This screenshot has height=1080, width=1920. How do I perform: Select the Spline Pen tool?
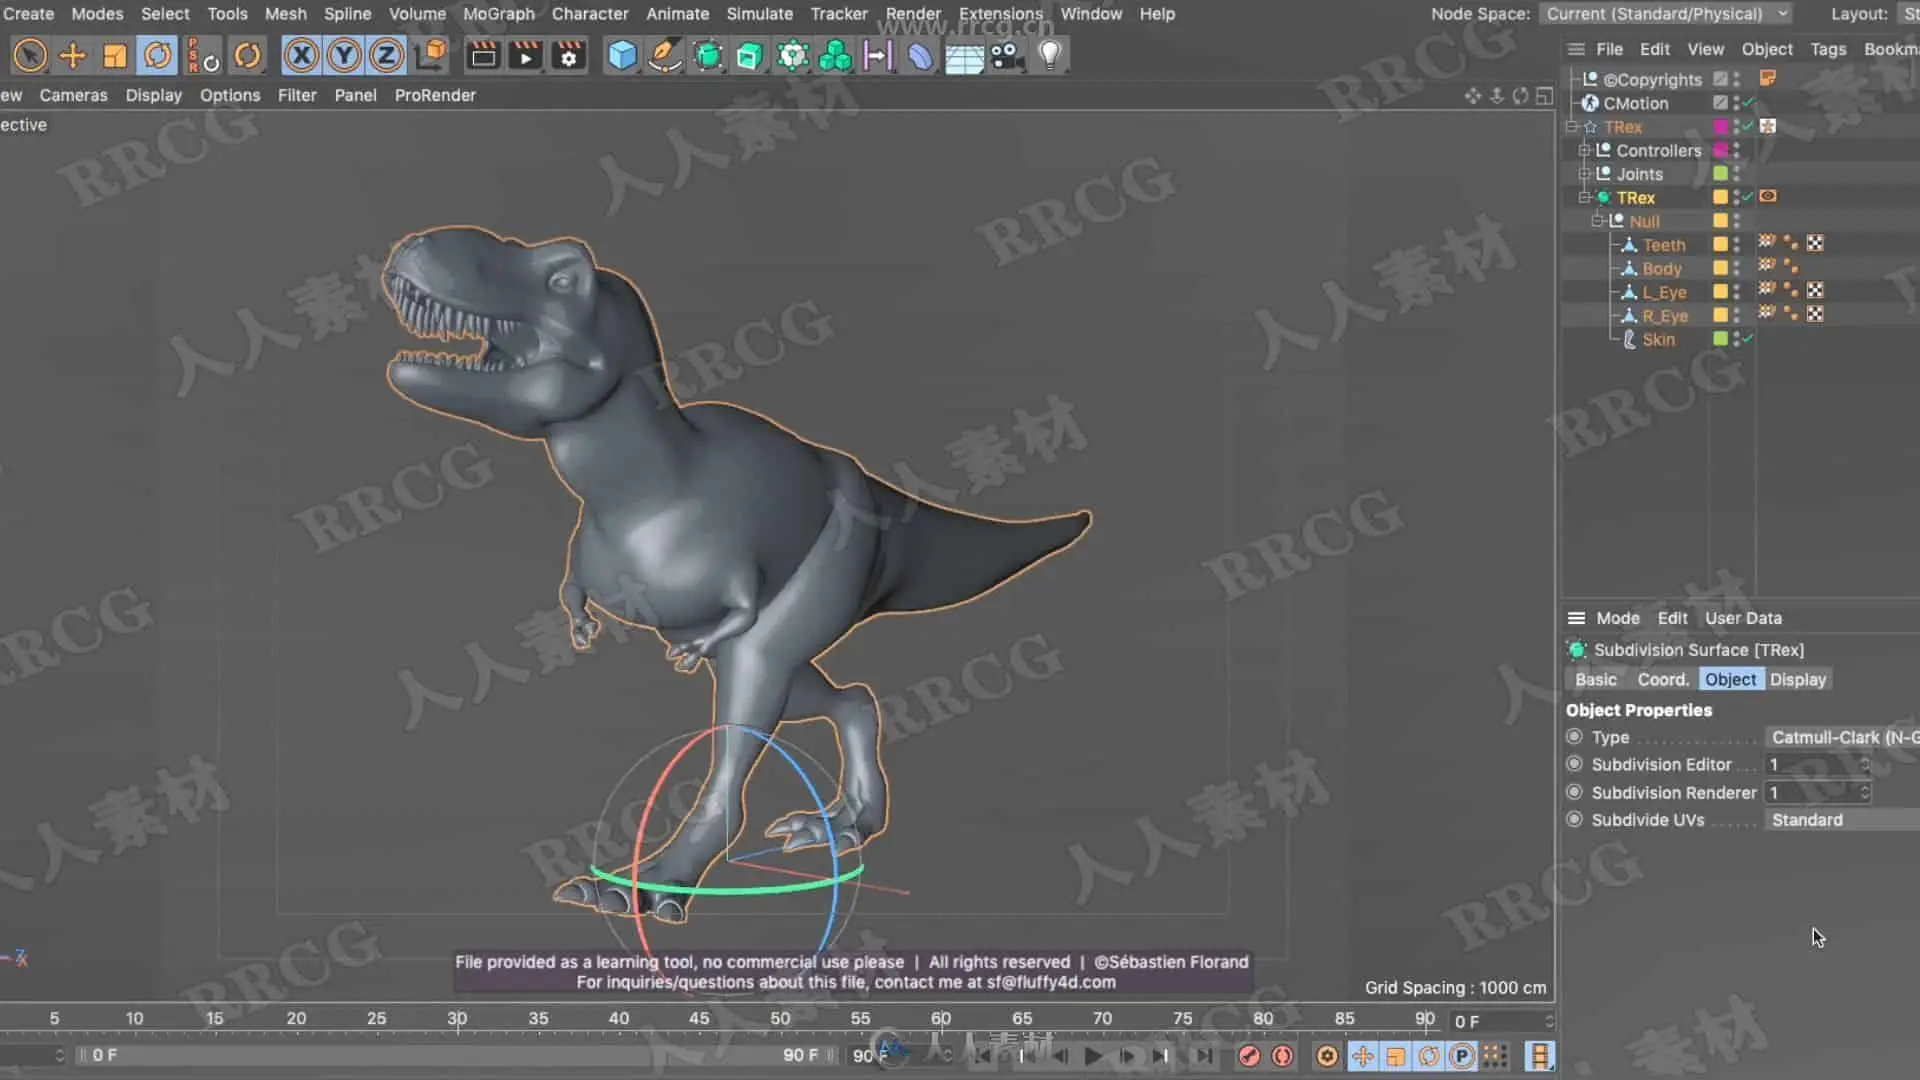tap(664, 55)
